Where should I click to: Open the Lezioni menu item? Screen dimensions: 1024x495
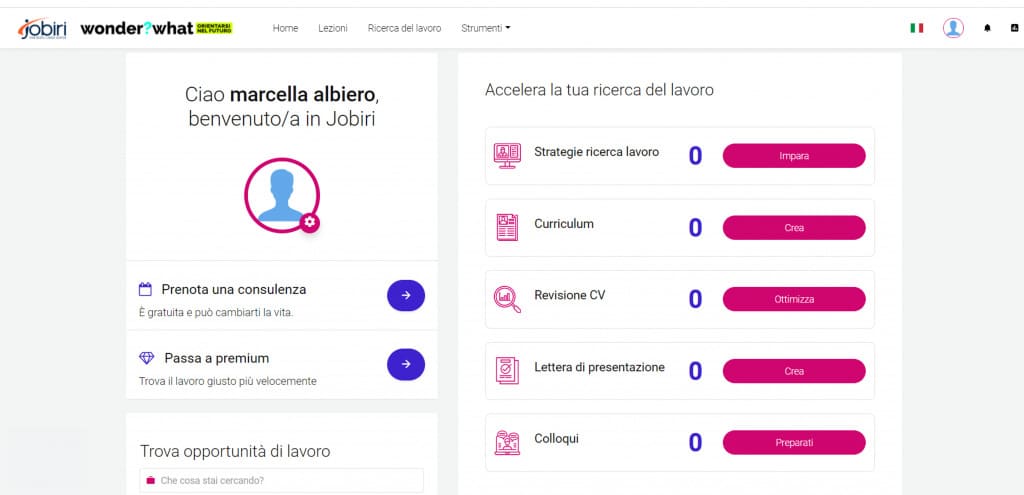(x=333, y=28)
